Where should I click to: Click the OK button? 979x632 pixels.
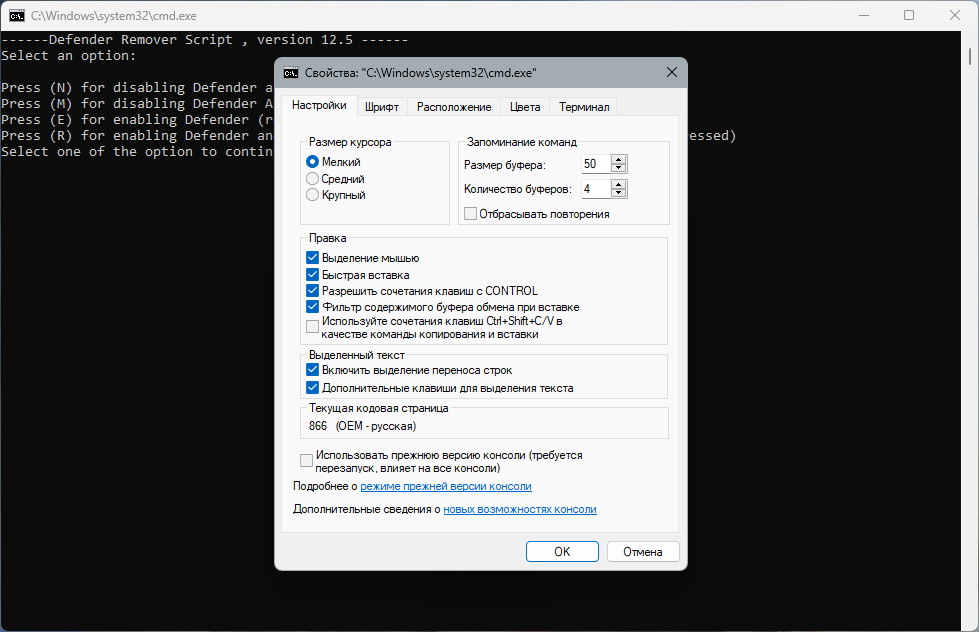562,551
